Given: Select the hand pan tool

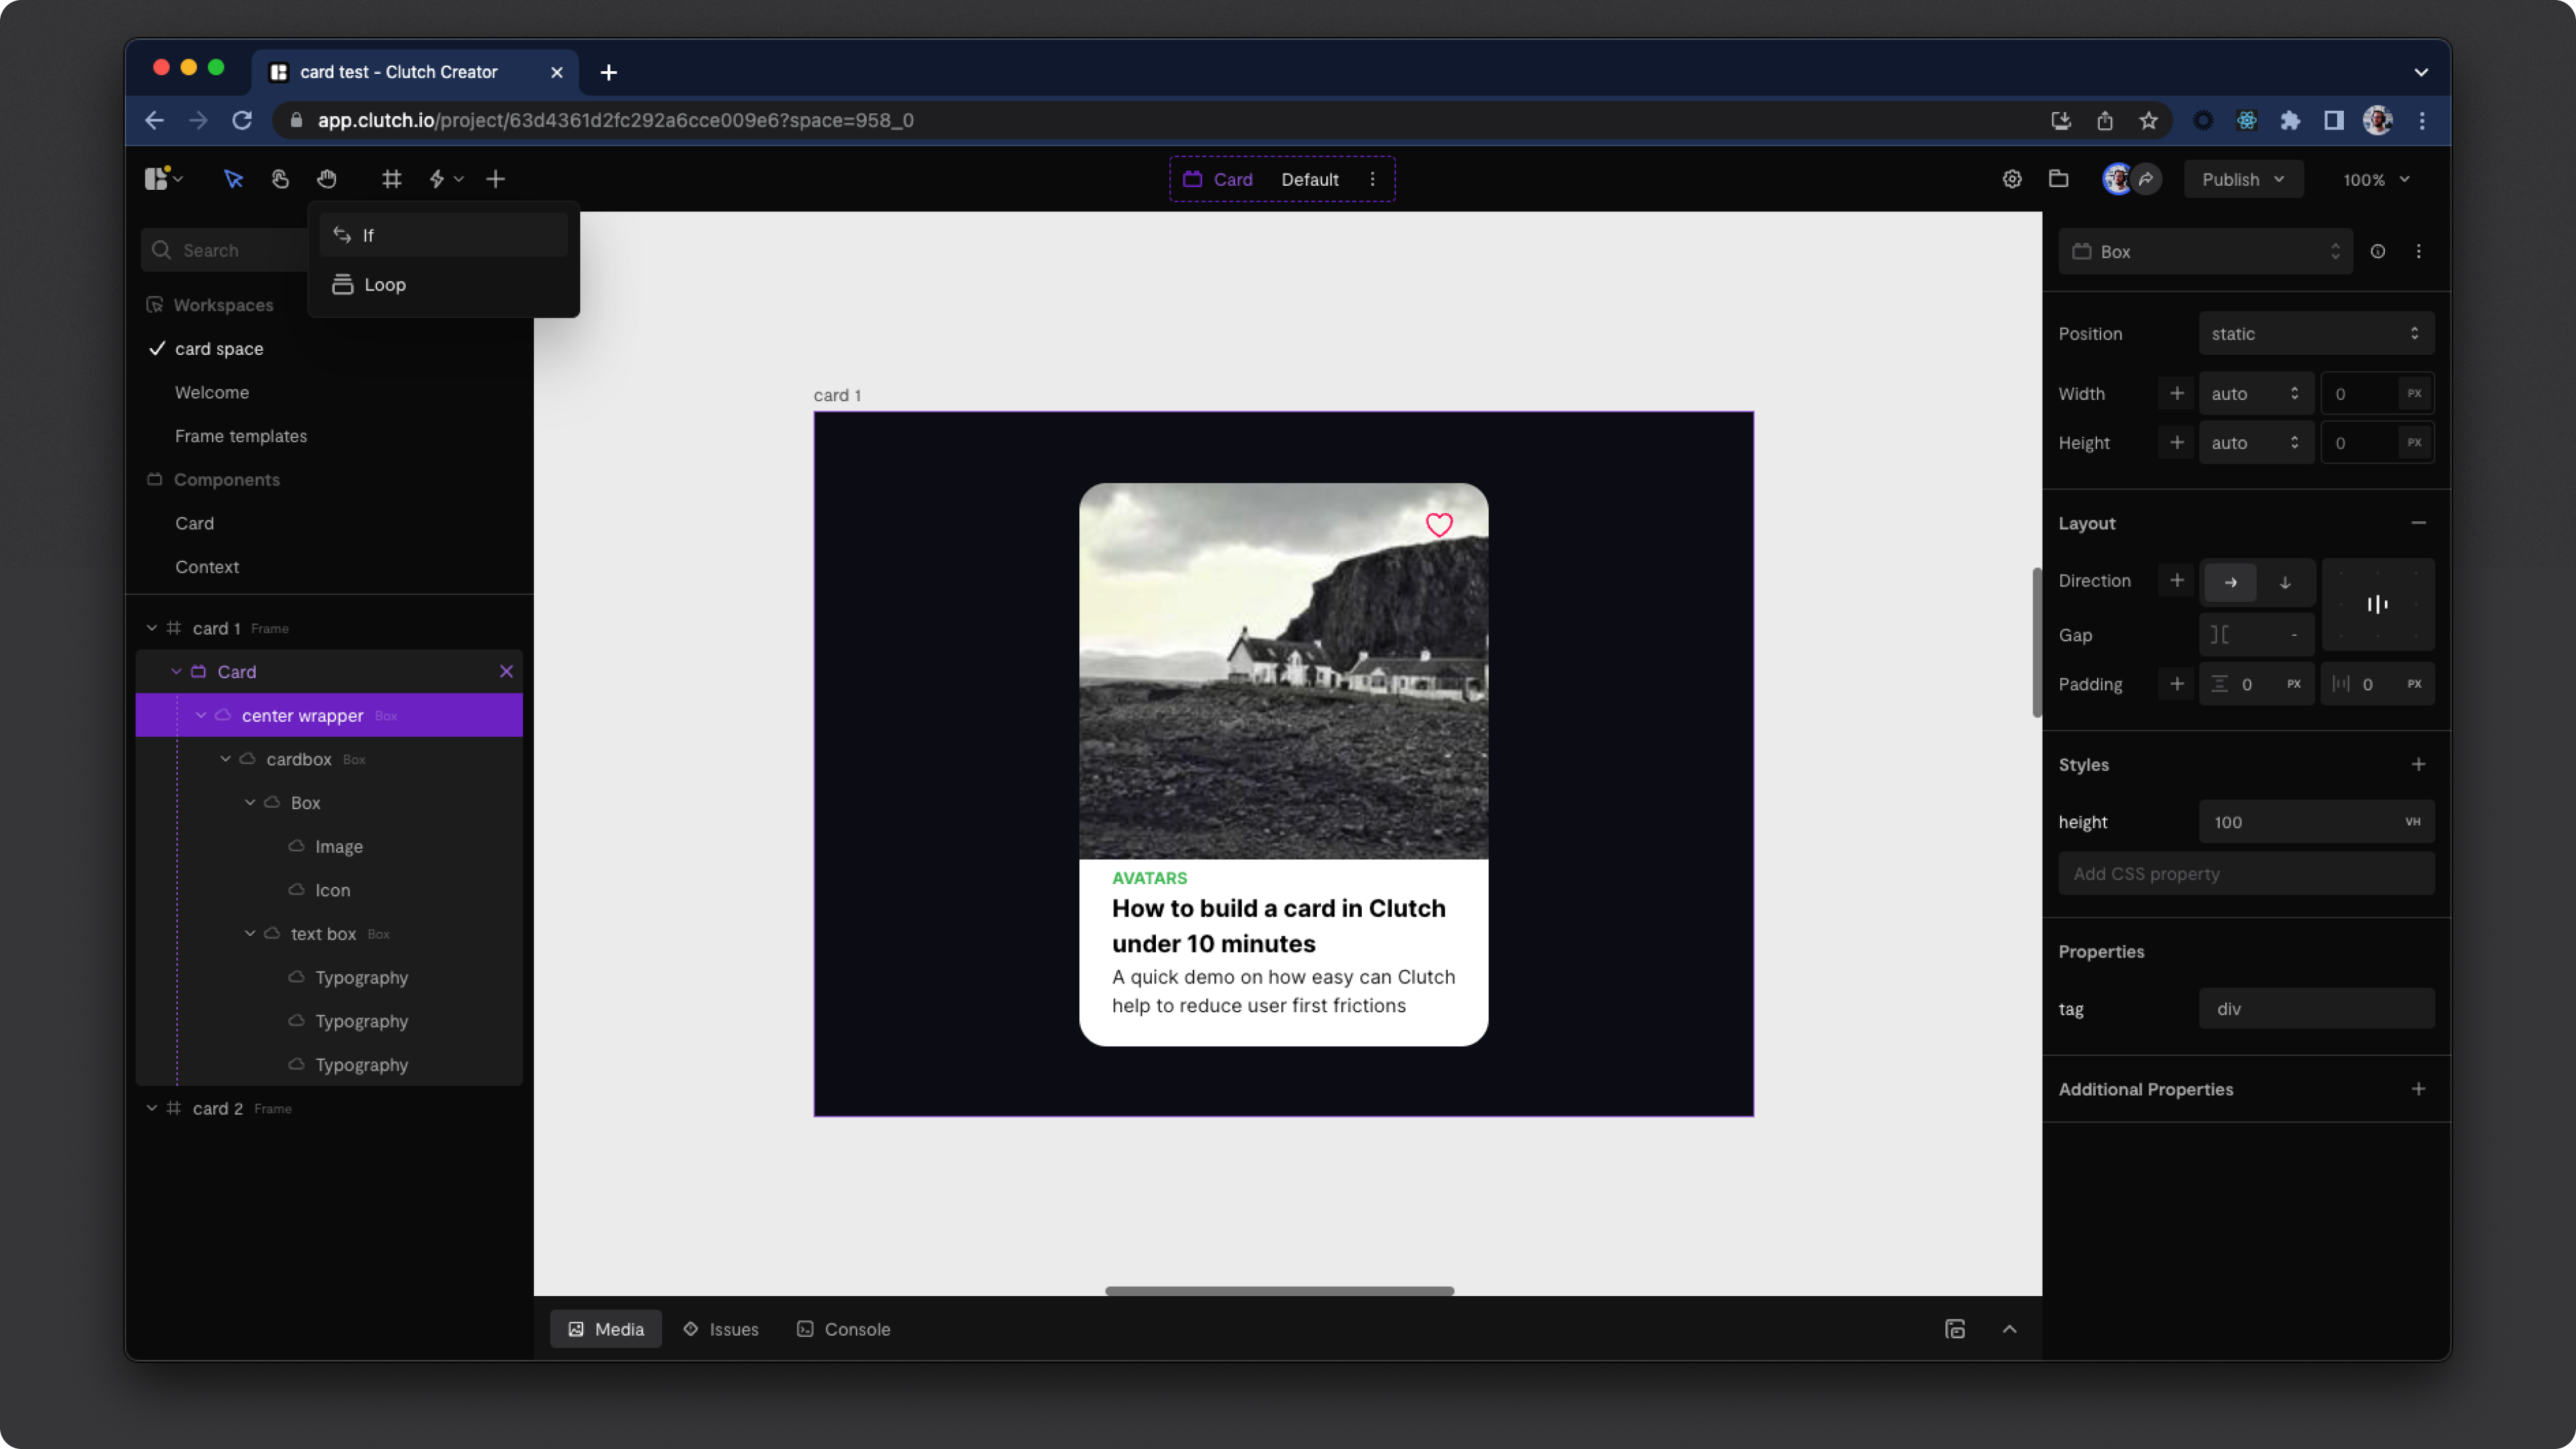Looking at the screenshot, I should [x=327, y=179].
